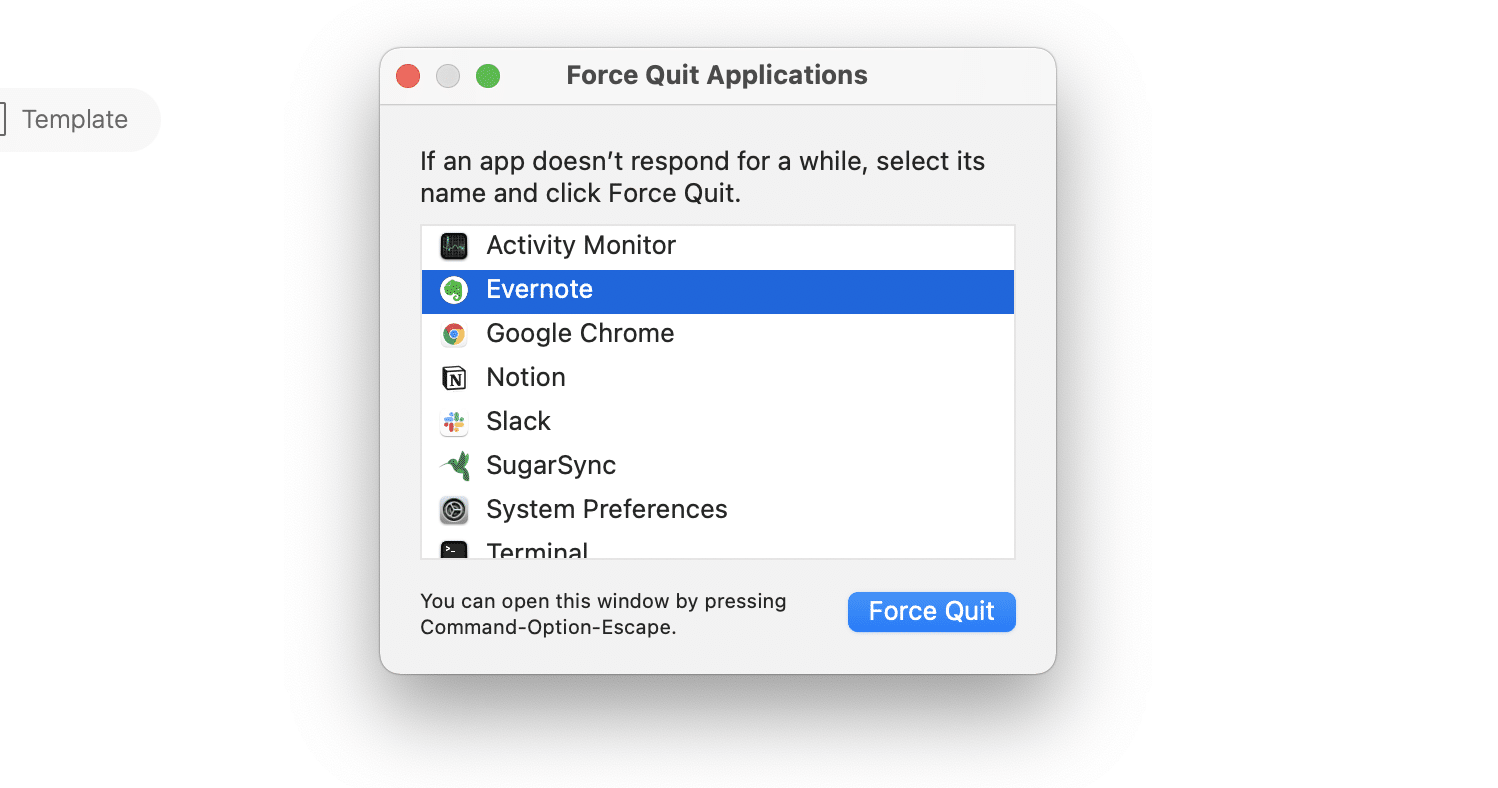Image resolution: width=1498 pixels, height=788 pixels.
Task: Choose System Preferences in the list
Action: [606, 510]
